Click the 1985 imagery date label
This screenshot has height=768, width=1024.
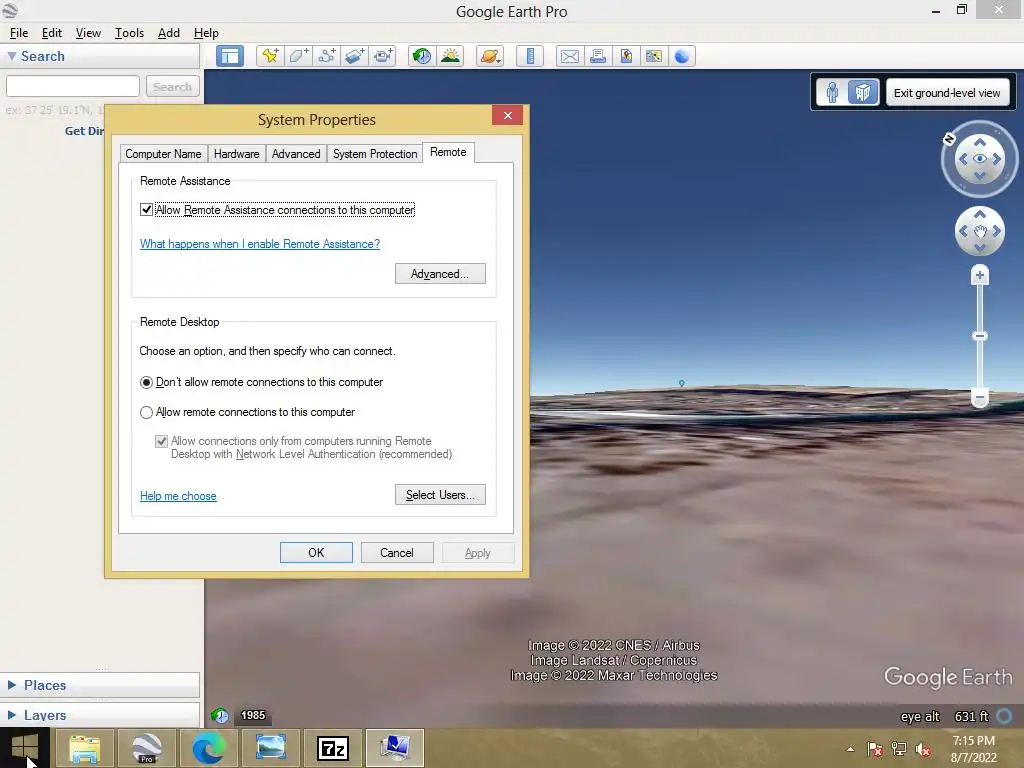click(x=253, y=715)
